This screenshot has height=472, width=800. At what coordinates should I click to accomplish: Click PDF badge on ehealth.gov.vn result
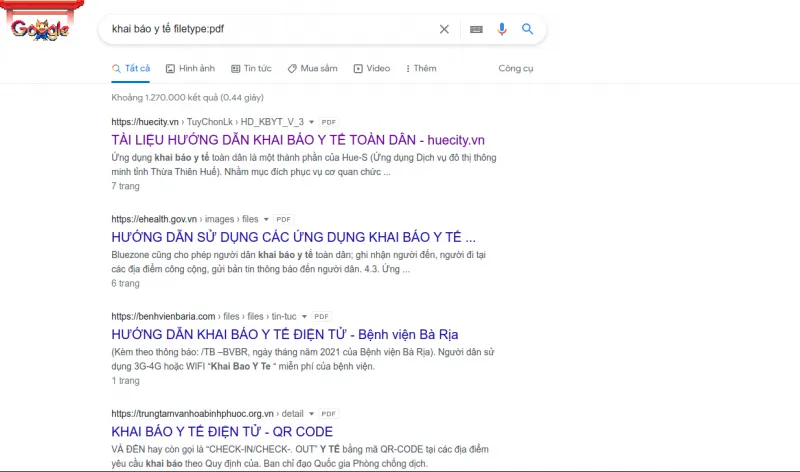click(x=283, y=219)
